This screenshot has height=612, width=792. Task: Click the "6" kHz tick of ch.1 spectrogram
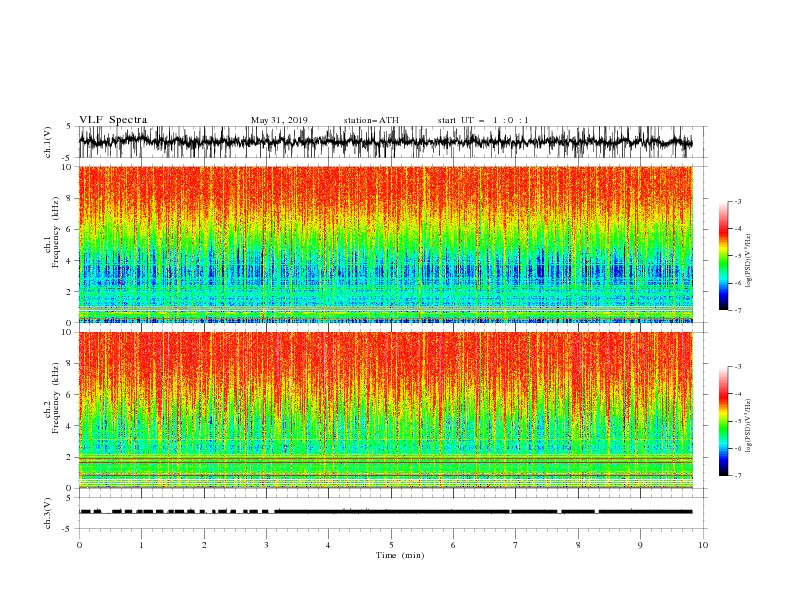click(69, 230)
